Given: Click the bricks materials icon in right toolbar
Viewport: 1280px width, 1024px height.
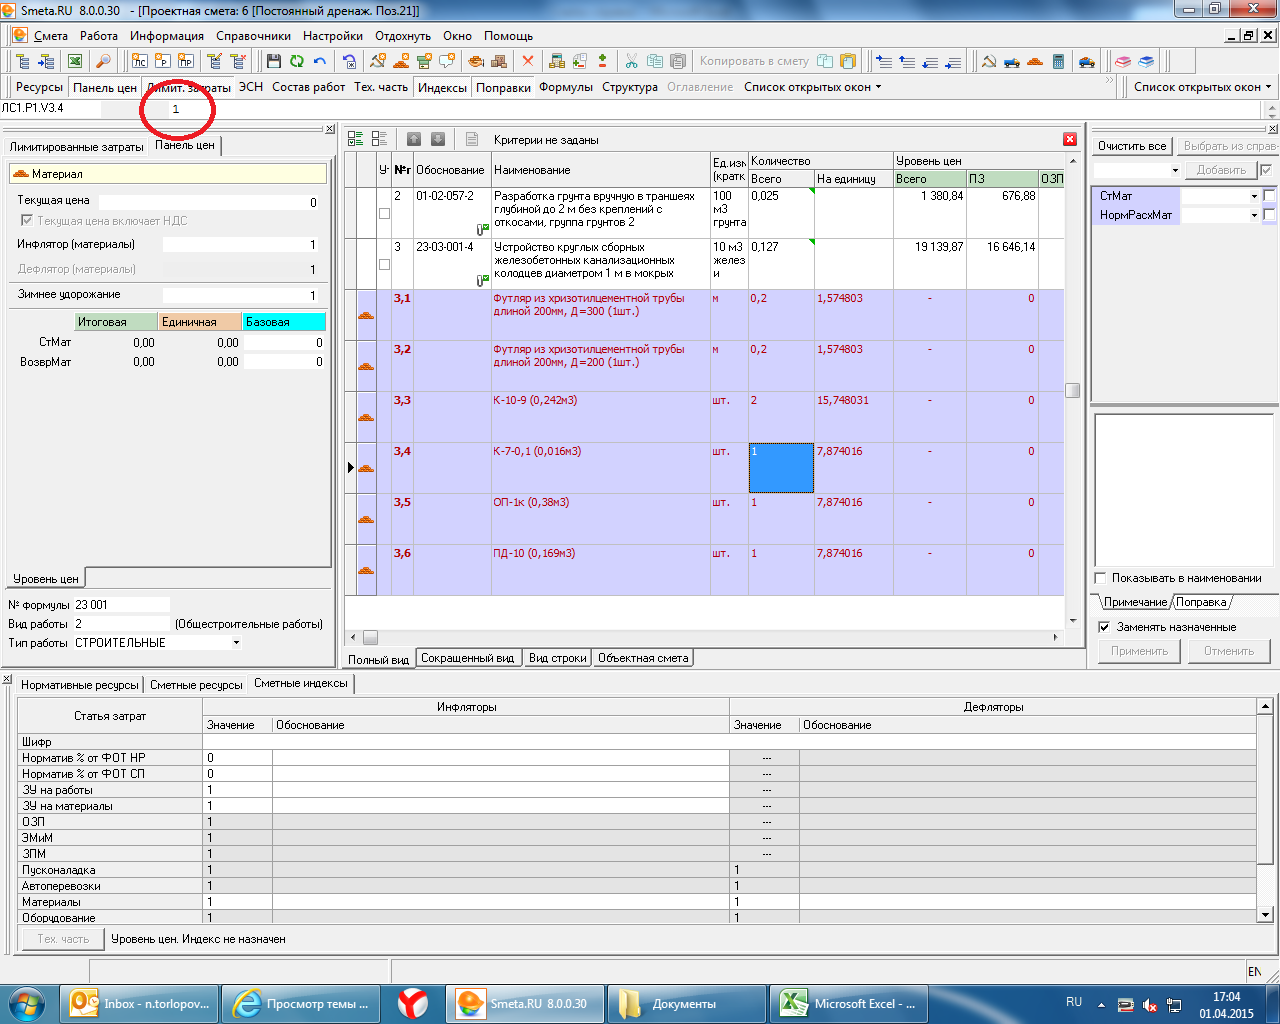Looking at the screenshot, I should coord(1035,61).
